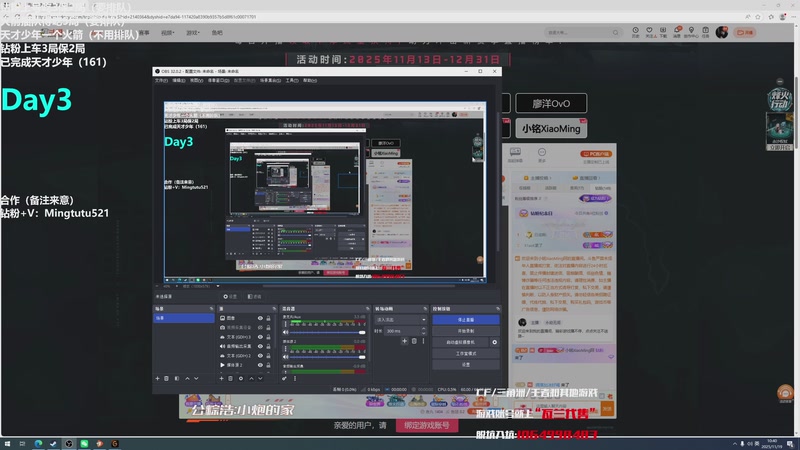Open messages bell icon in Douyu header

677,32
